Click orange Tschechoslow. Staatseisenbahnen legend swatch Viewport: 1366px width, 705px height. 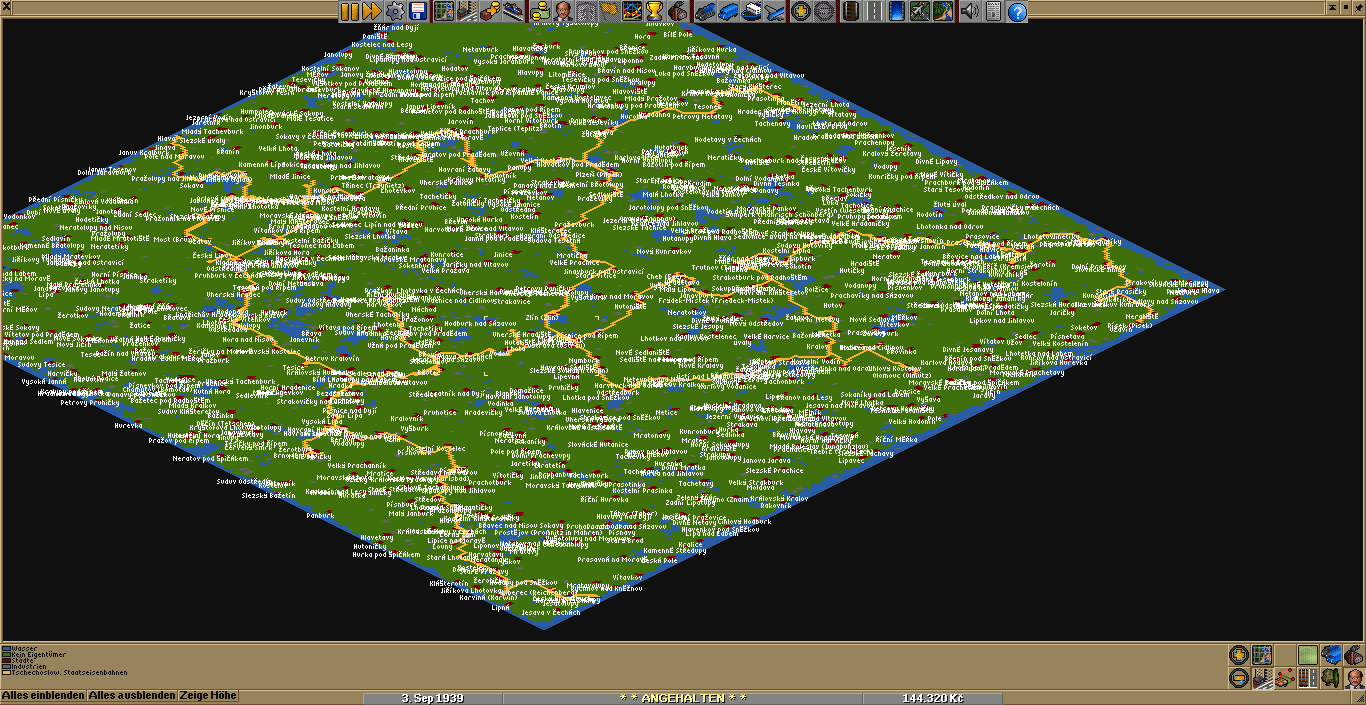tap(5, 673)
